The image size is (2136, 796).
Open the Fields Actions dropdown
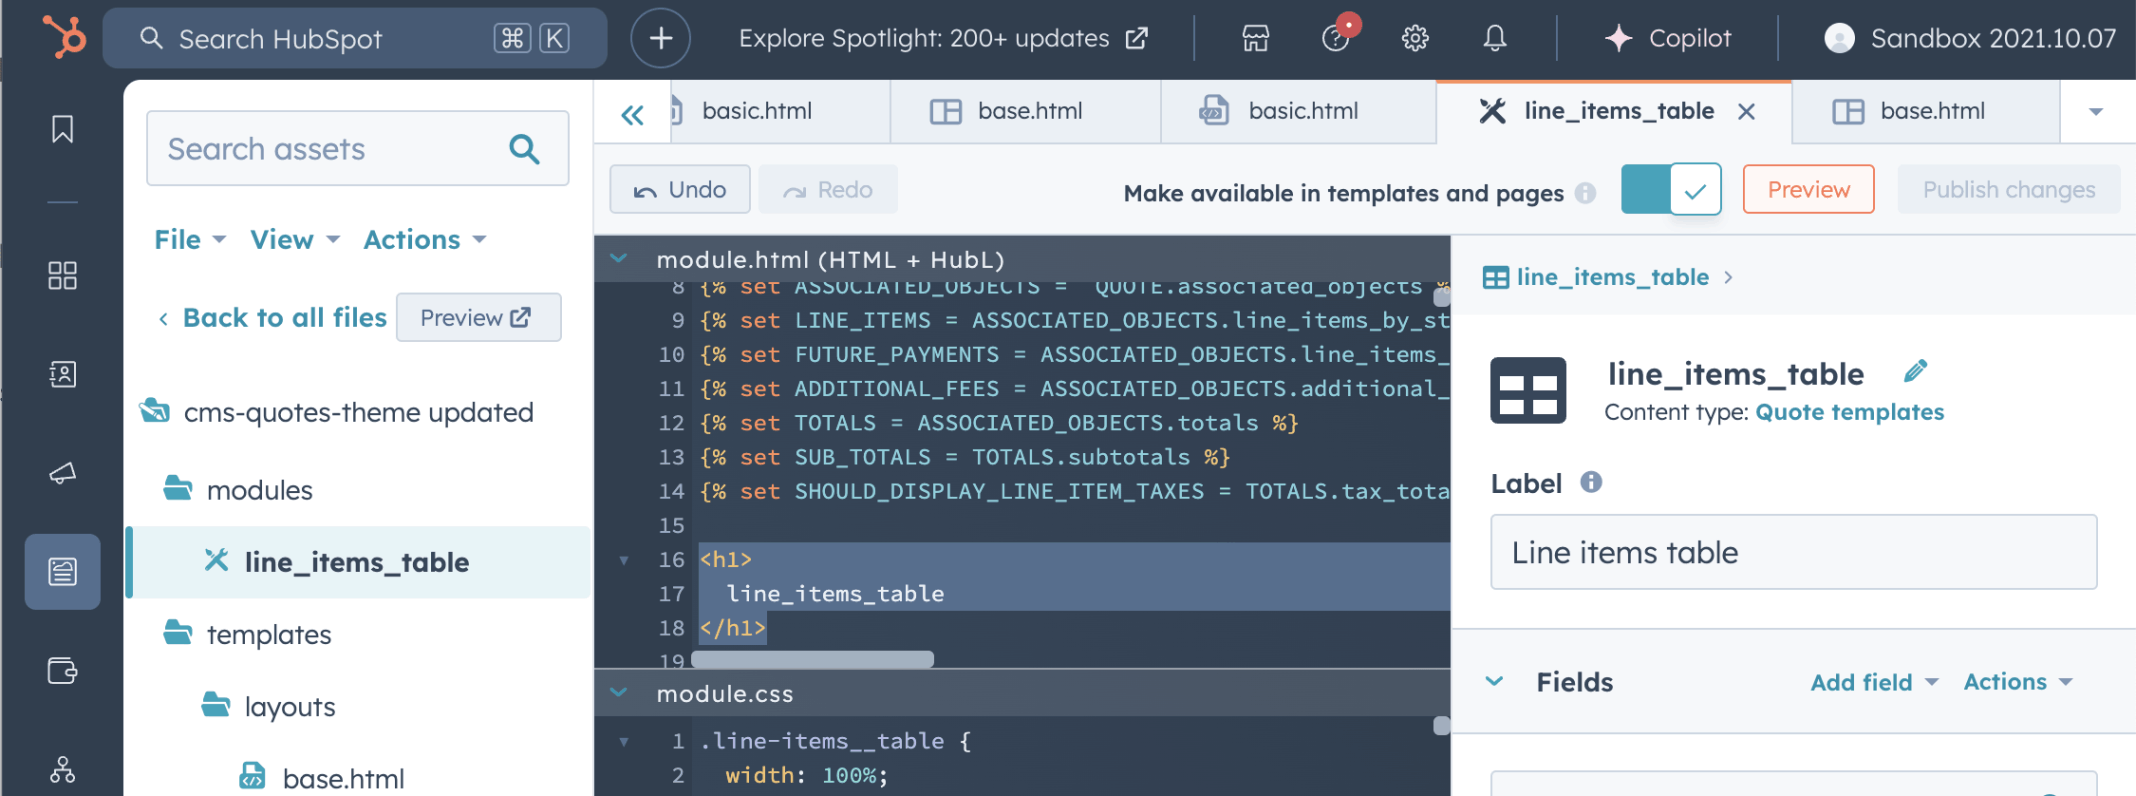point(2018,682)
